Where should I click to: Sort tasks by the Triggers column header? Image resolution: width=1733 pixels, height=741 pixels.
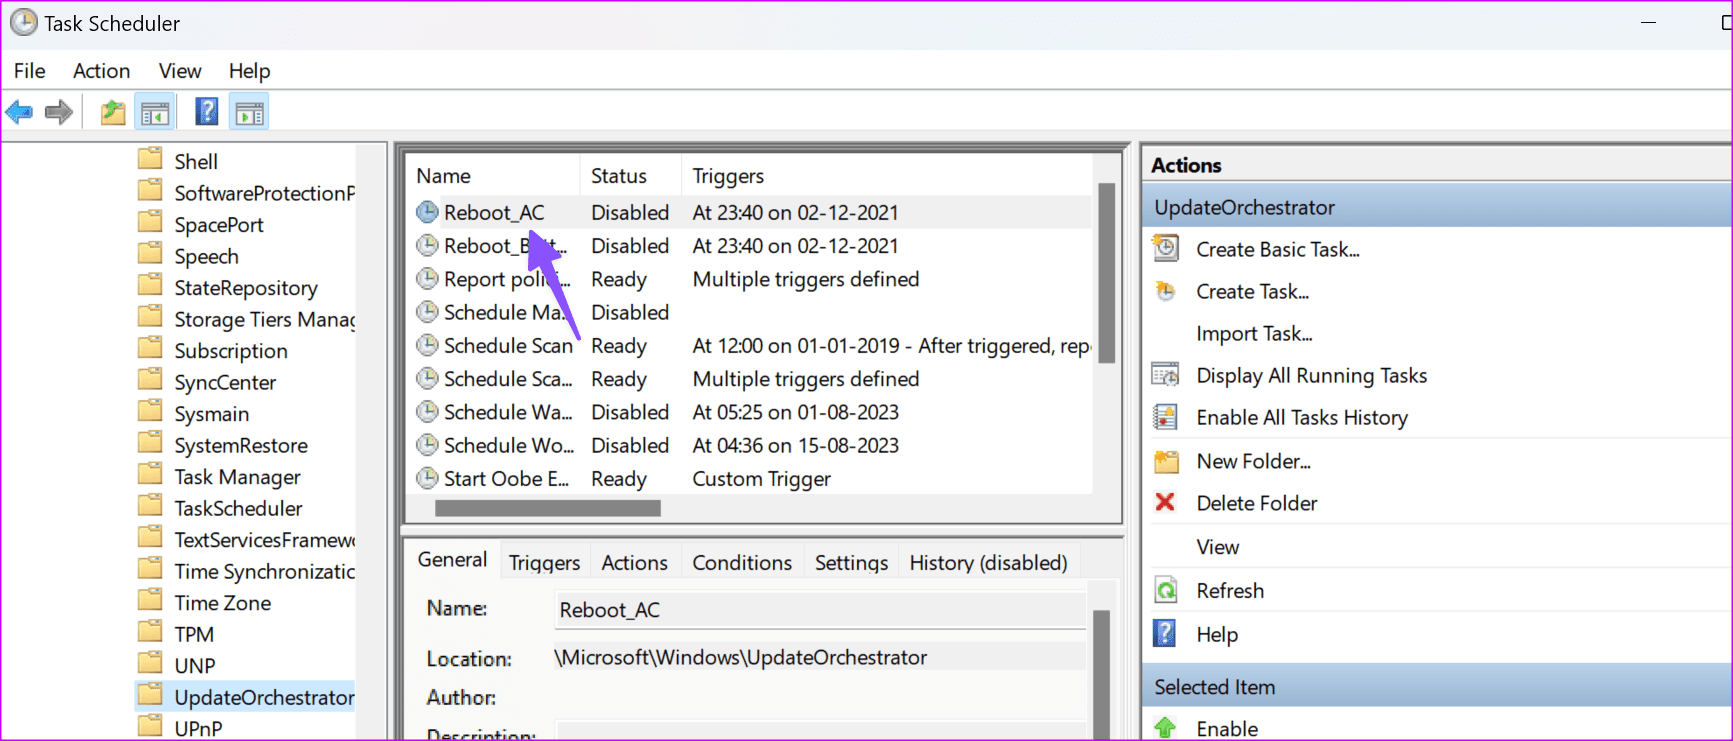[886, 176]
